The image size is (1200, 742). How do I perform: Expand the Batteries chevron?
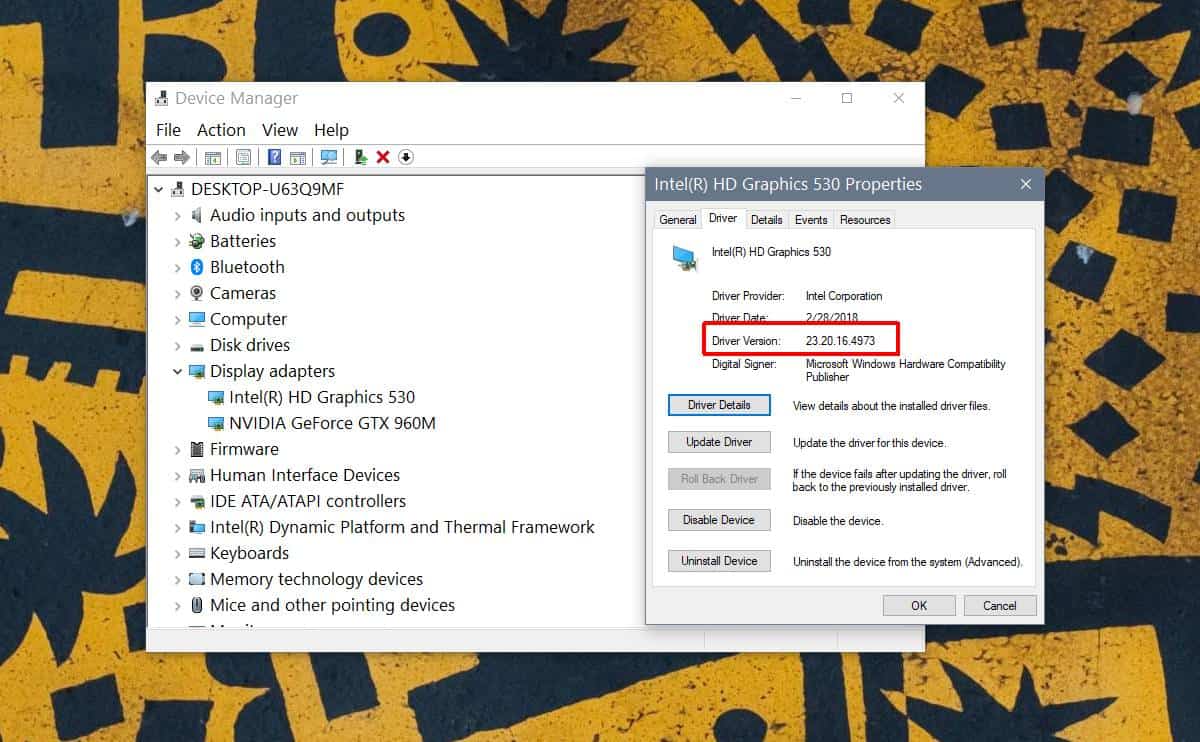coord(177,241)
